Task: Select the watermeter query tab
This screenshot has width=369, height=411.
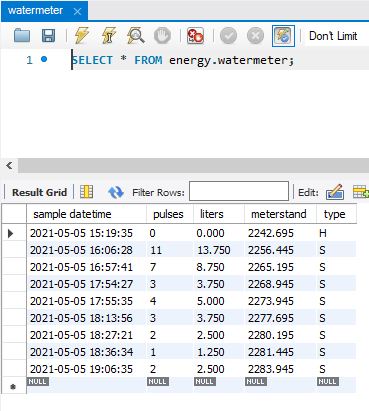Action: coord(35,11)
